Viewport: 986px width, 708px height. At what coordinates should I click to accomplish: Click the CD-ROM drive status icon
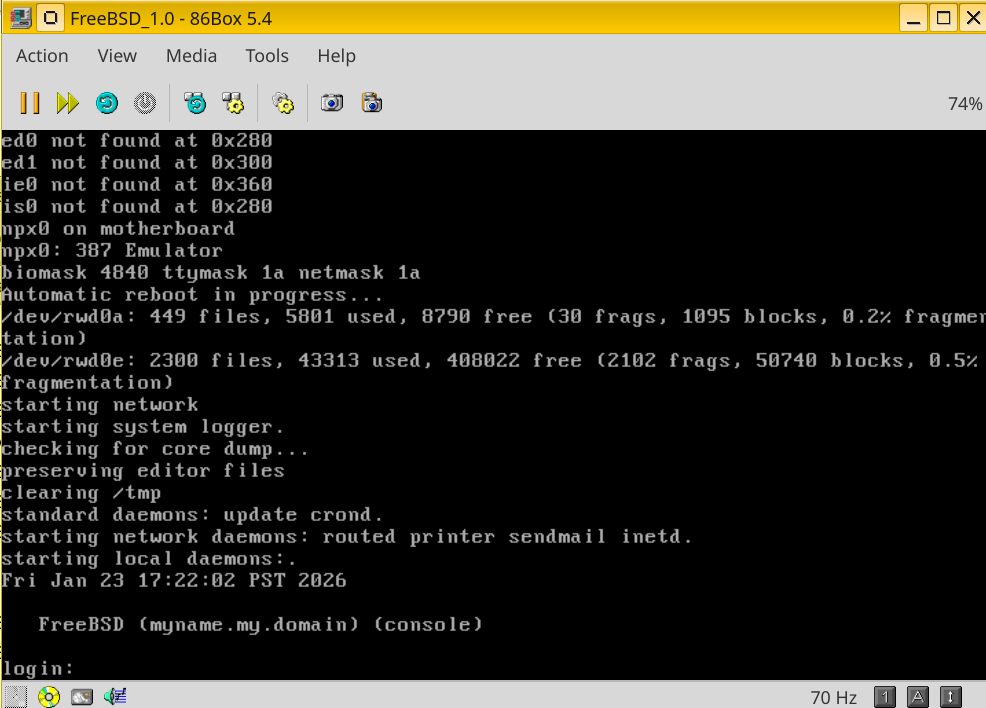click(x=48, y=696)
